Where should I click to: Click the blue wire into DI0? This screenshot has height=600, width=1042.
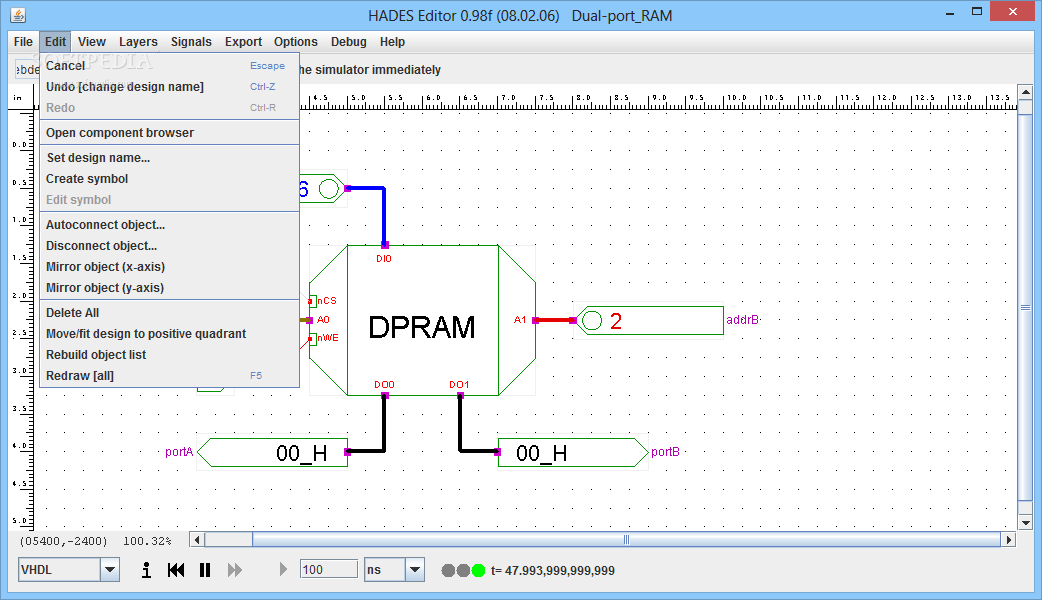[384, 216]
